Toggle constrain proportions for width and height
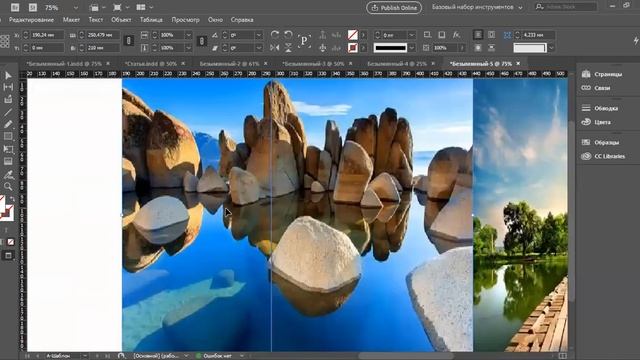 click(129, 41)
